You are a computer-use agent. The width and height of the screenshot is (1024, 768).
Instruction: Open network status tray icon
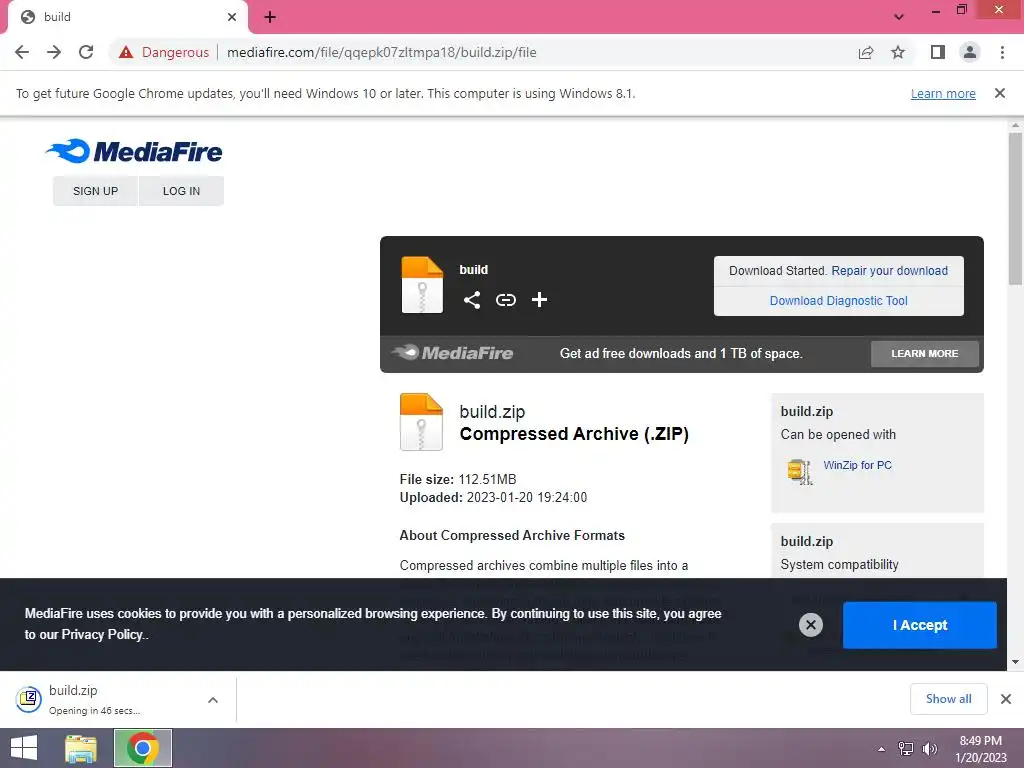tap(906, 749)
